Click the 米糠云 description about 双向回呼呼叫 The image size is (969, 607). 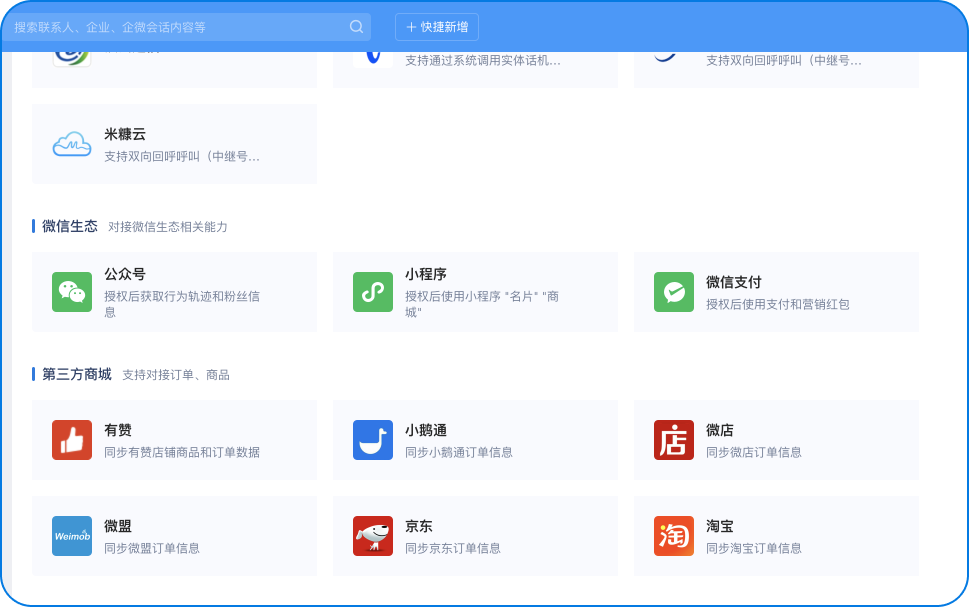(182, 156)
